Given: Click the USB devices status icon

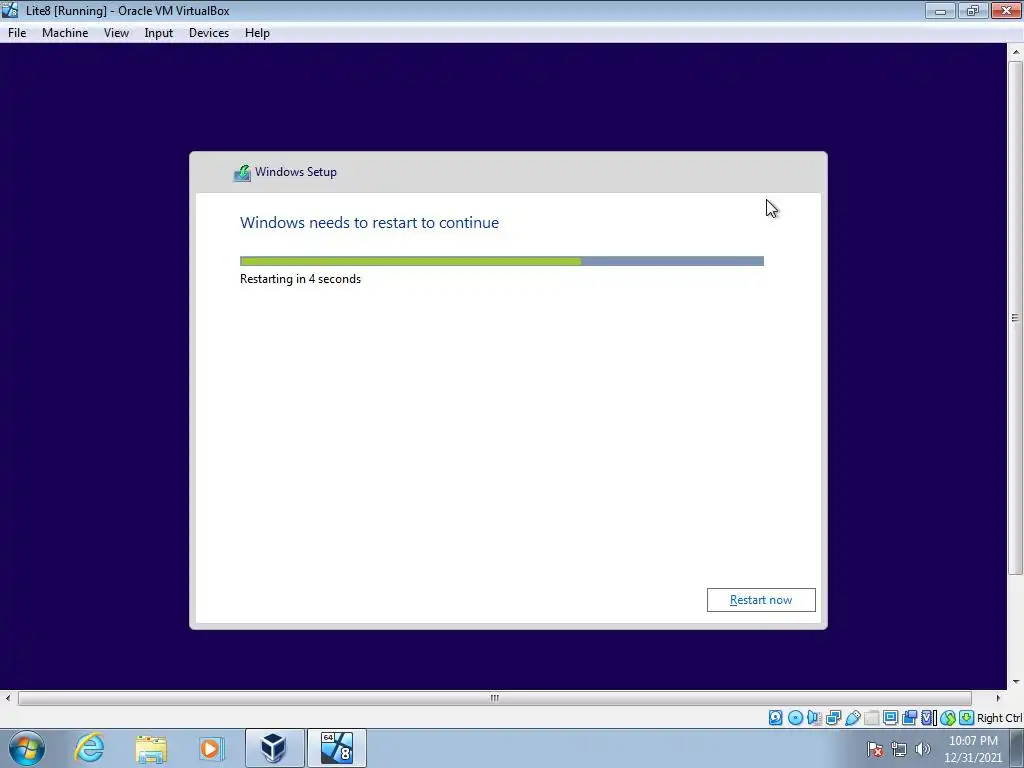Looking at the screenshot, I should pyautogui.click(x=853, y=718).
